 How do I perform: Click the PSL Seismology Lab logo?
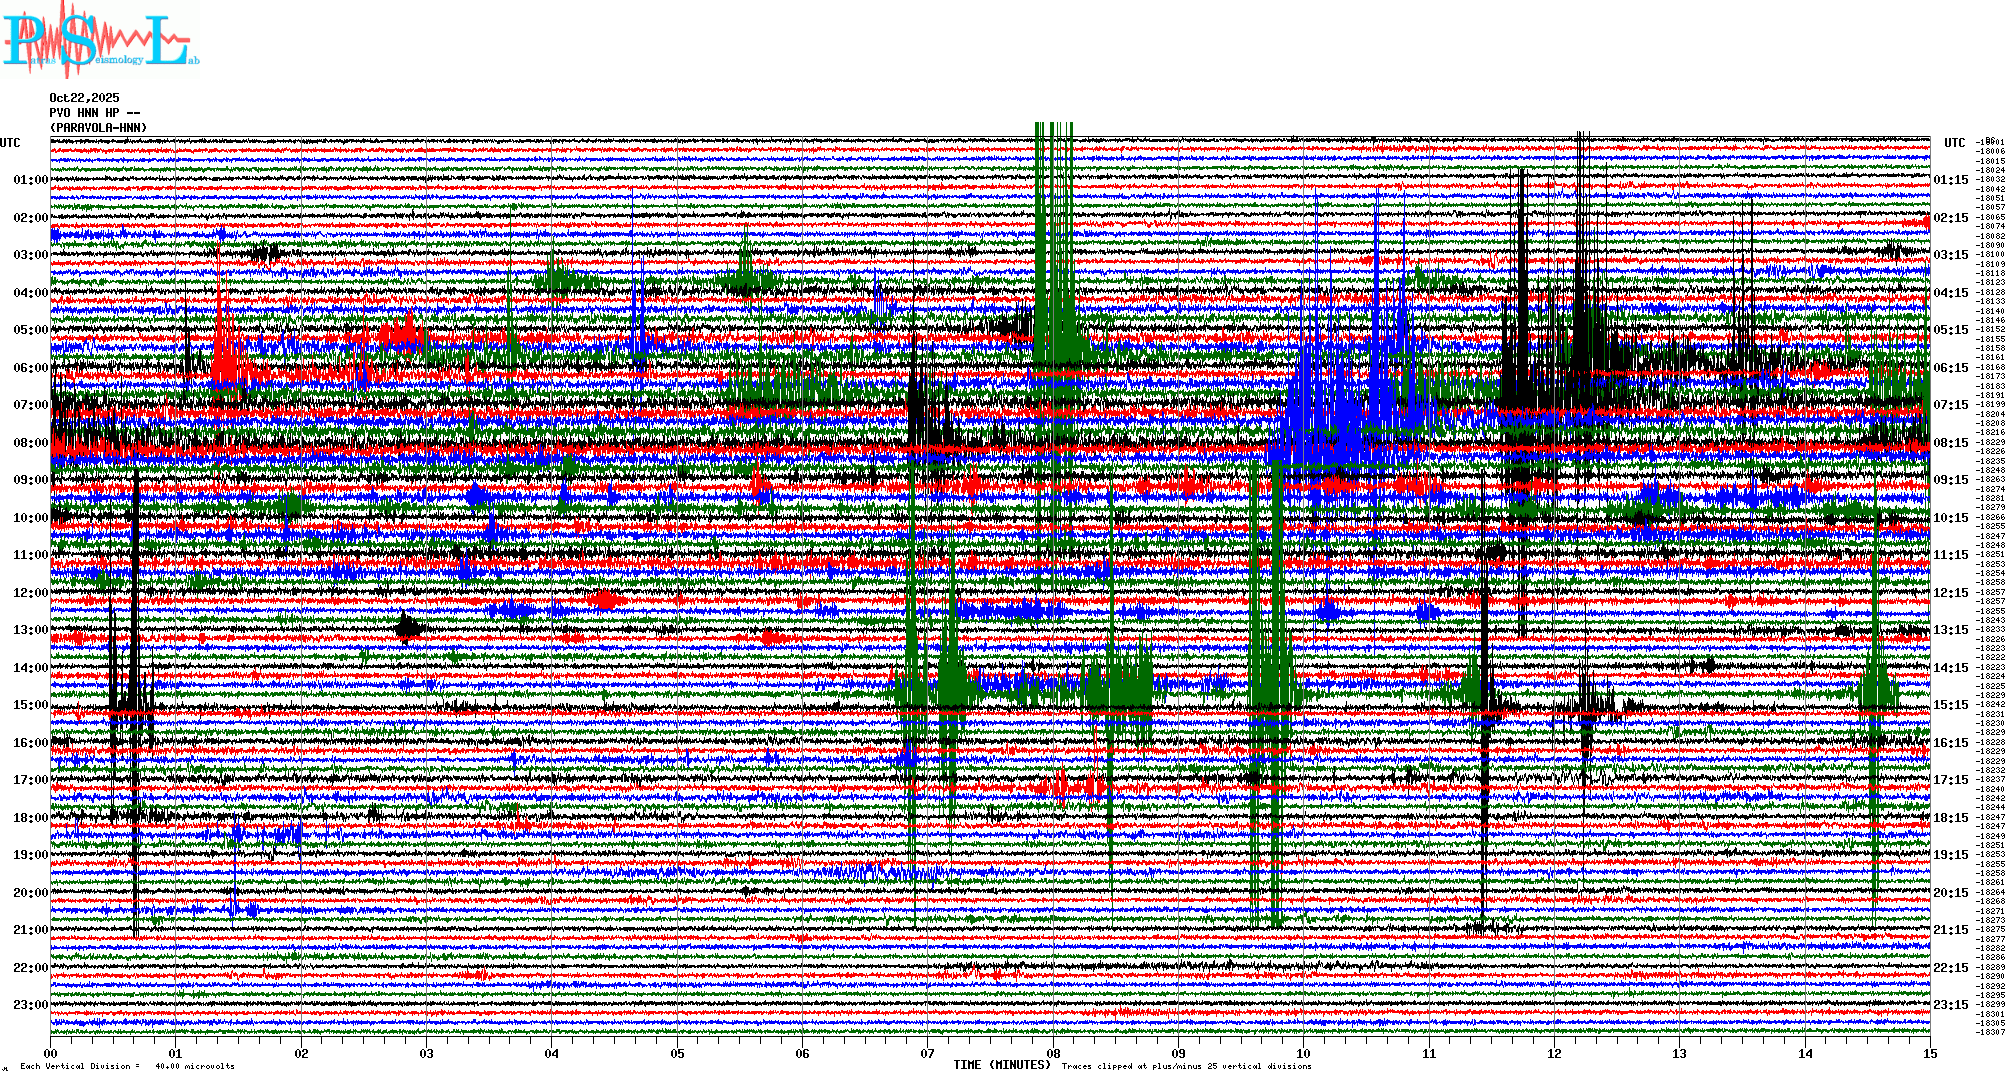click(100, 40)
